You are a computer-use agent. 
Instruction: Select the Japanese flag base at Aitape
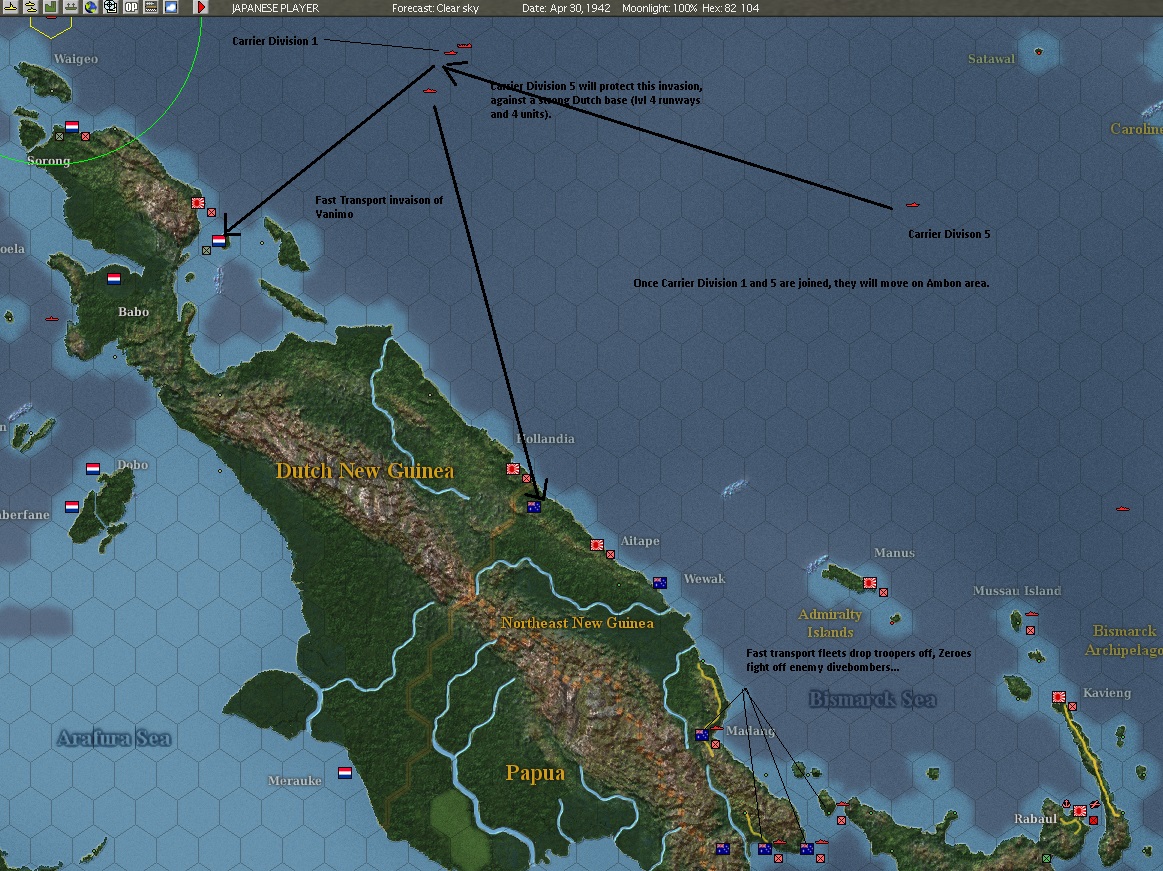596,545
